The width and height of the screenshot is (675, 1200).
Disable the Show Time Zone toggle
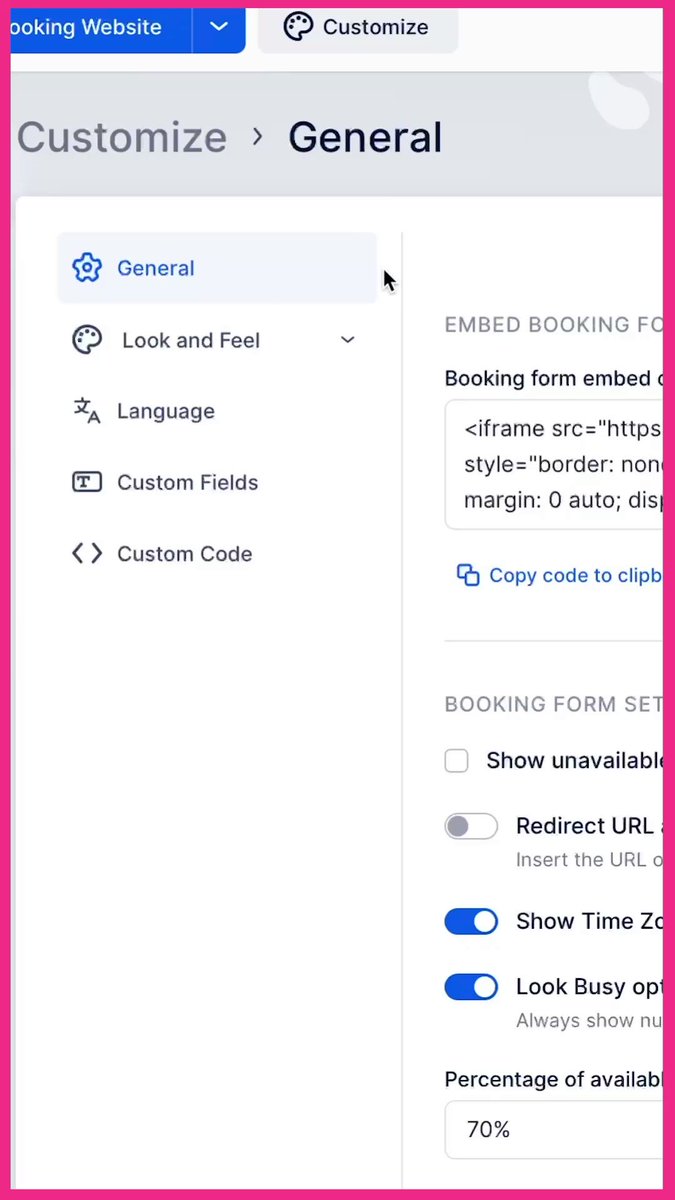pos(471,921)
